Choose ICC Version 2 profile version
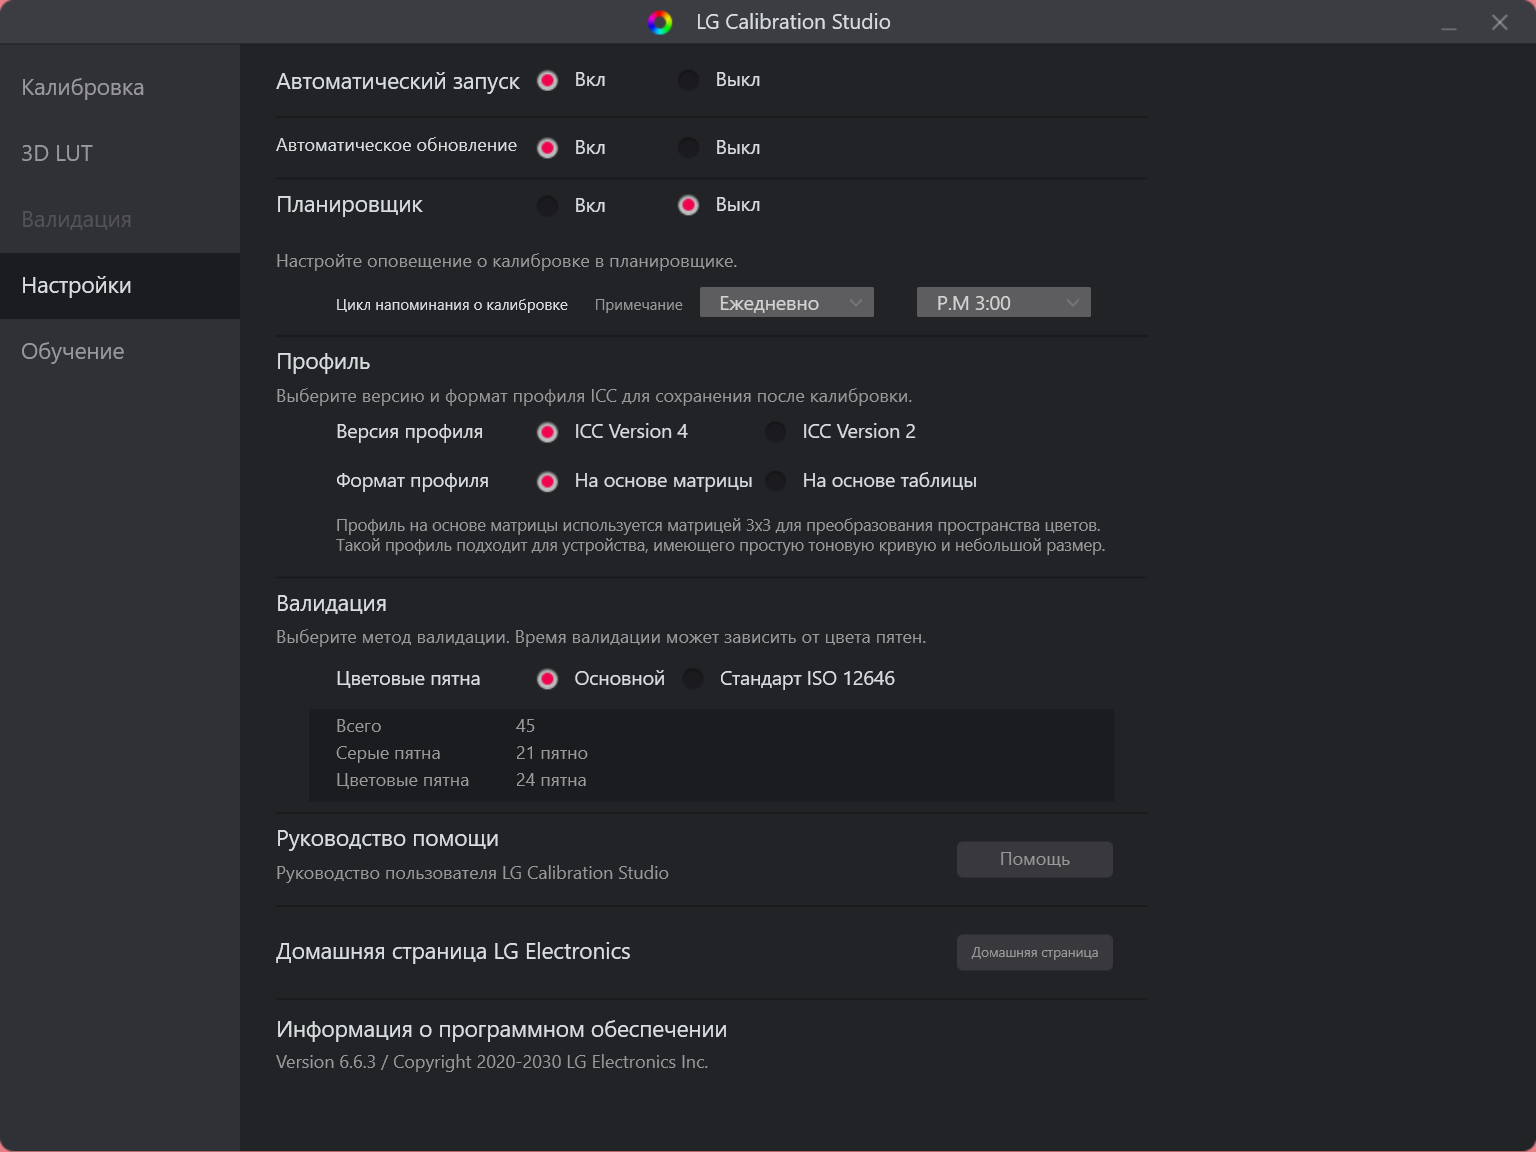This screenshot has height=1152, width=1536. click(775, 432)
